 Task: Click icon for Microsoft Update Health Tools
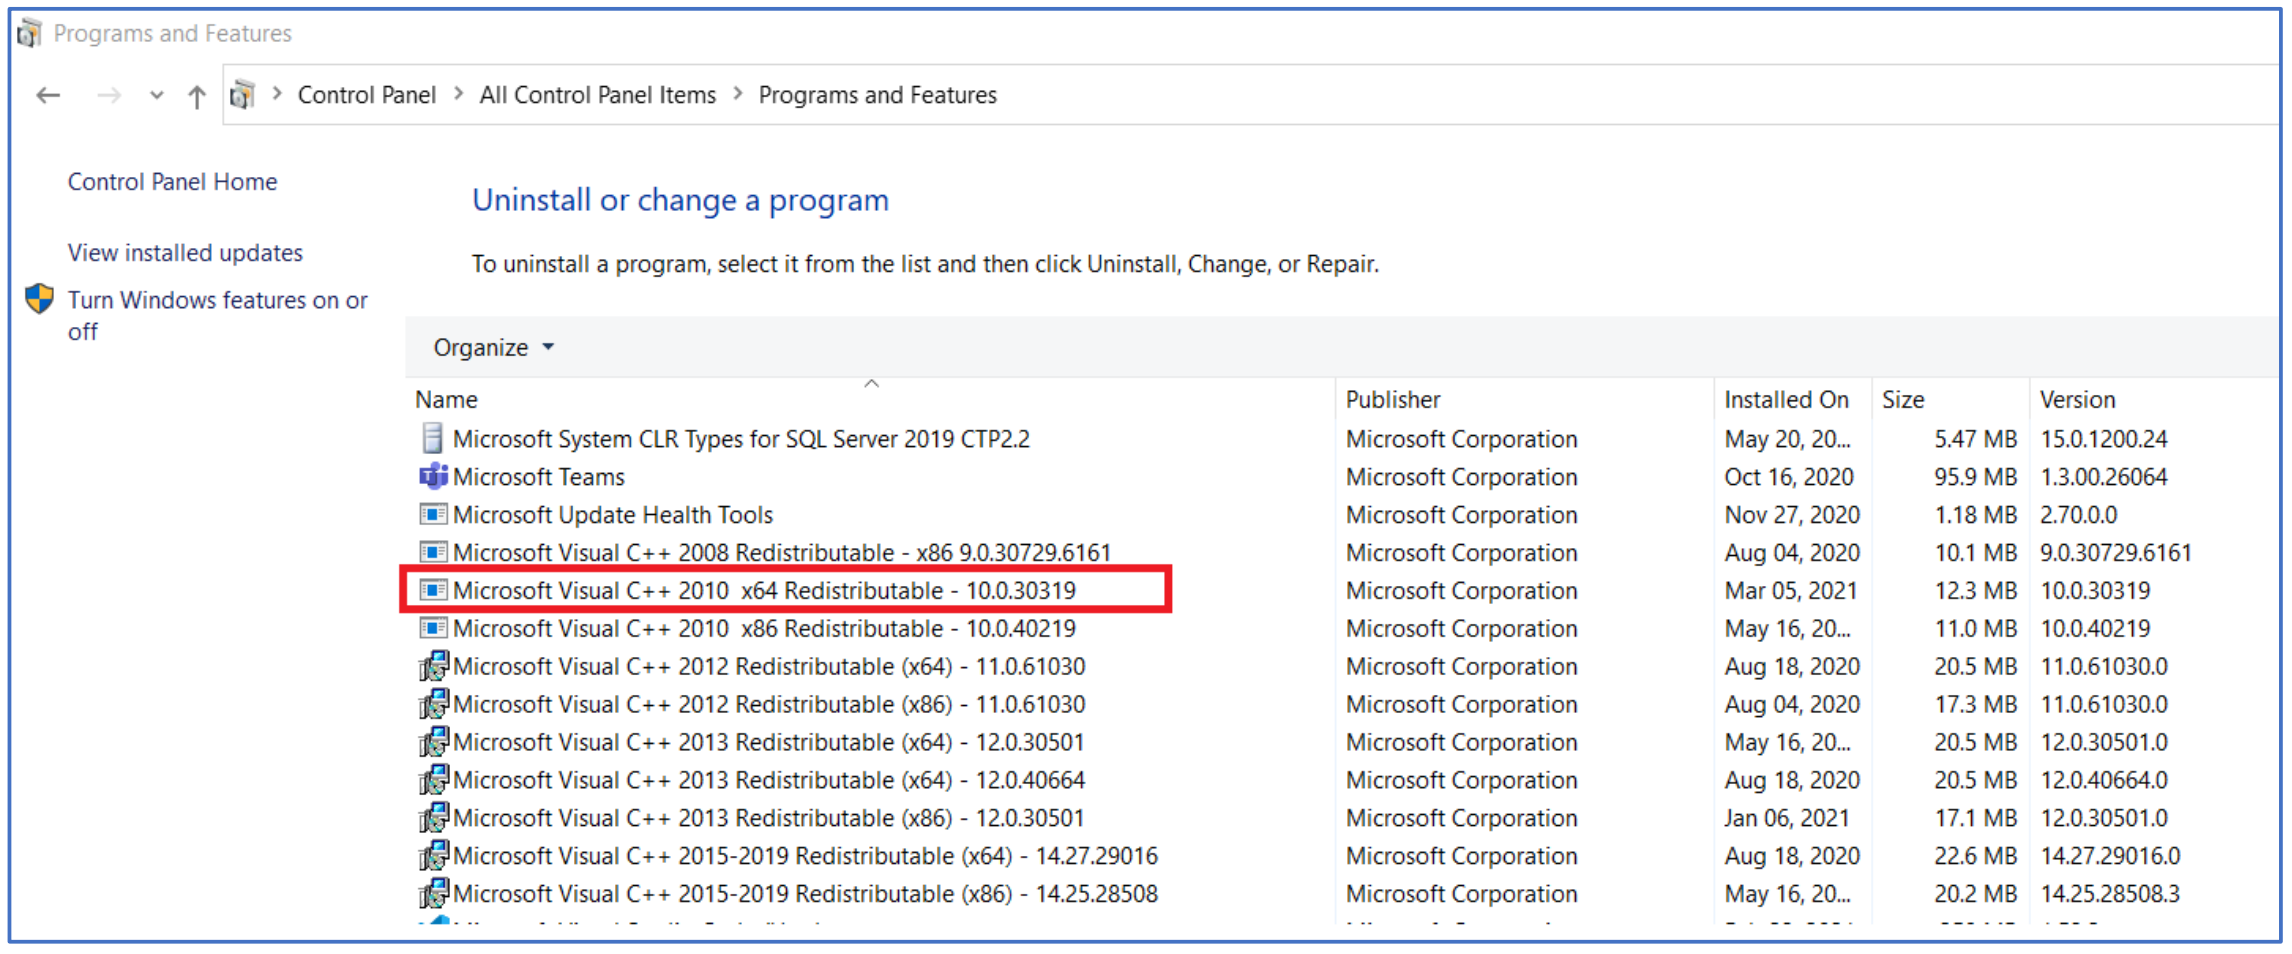click(x=432, y=514)
